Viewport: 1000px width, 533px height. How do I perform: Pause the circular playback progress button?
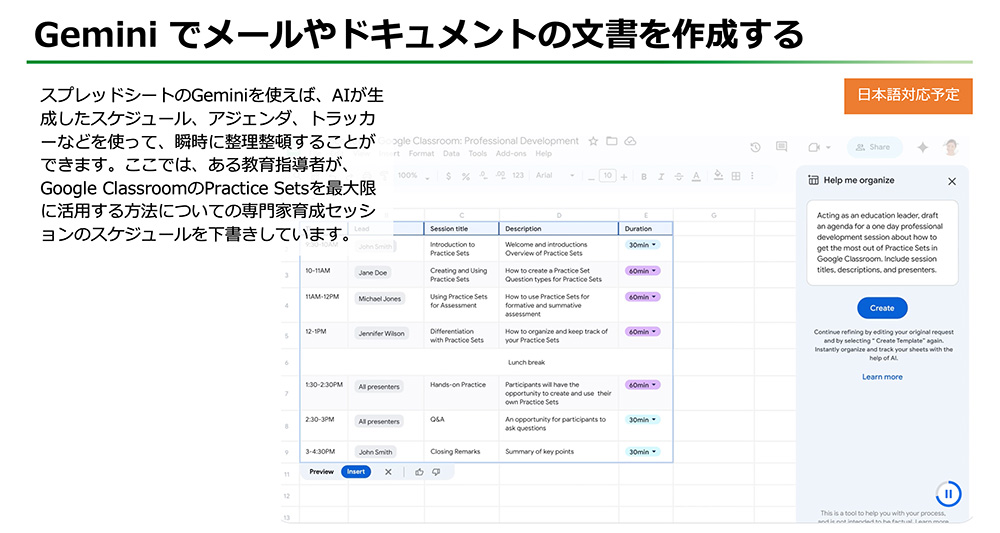[948, 493]
